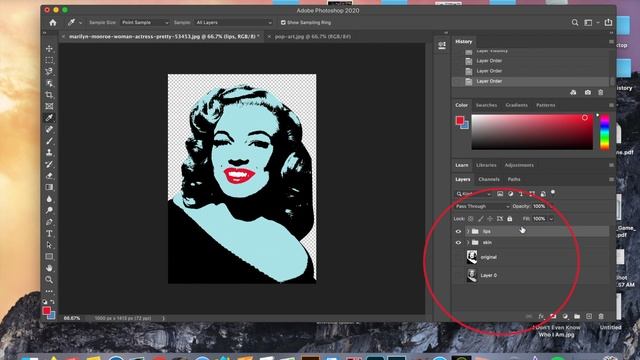The width and height of the screenshot is (640, 360).
Task: Hide the lips group layer
Action: point(458,231)
